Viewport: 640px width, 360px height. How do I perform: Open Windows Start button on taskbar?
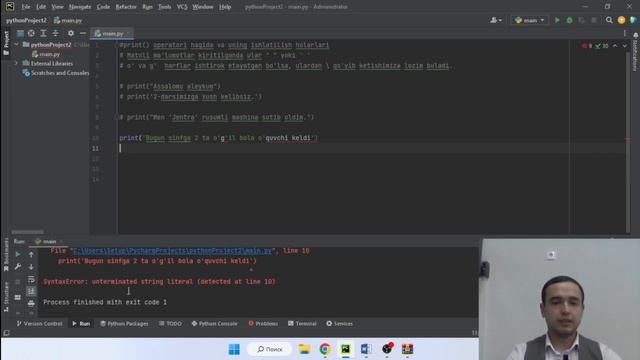pos(234,349)
